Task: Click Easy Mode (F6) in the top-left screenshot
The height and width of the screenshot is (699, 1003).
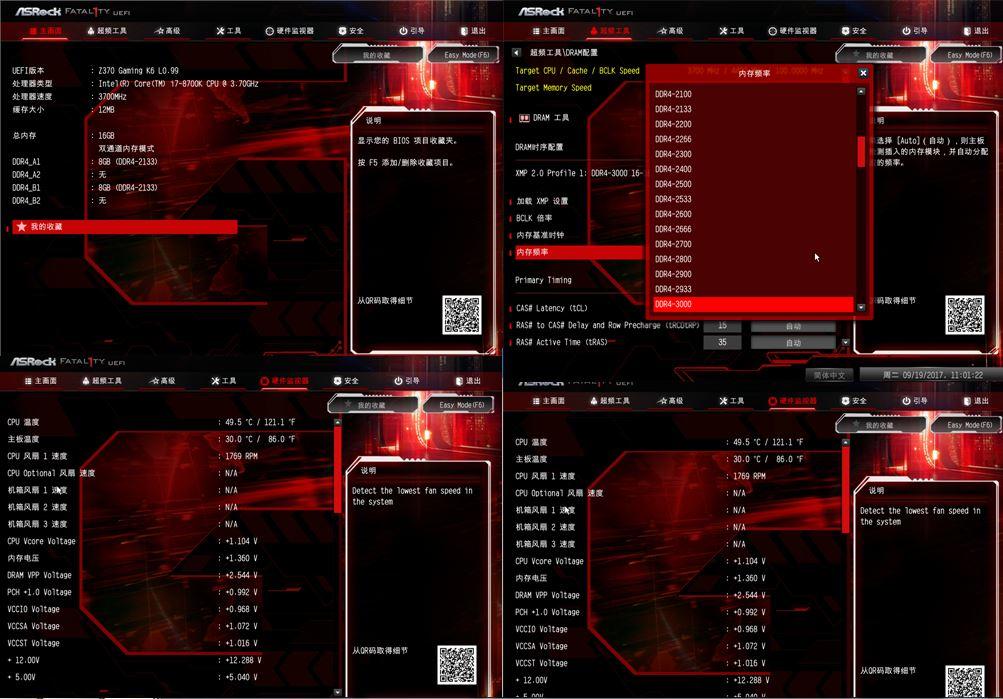Action: 466,55
